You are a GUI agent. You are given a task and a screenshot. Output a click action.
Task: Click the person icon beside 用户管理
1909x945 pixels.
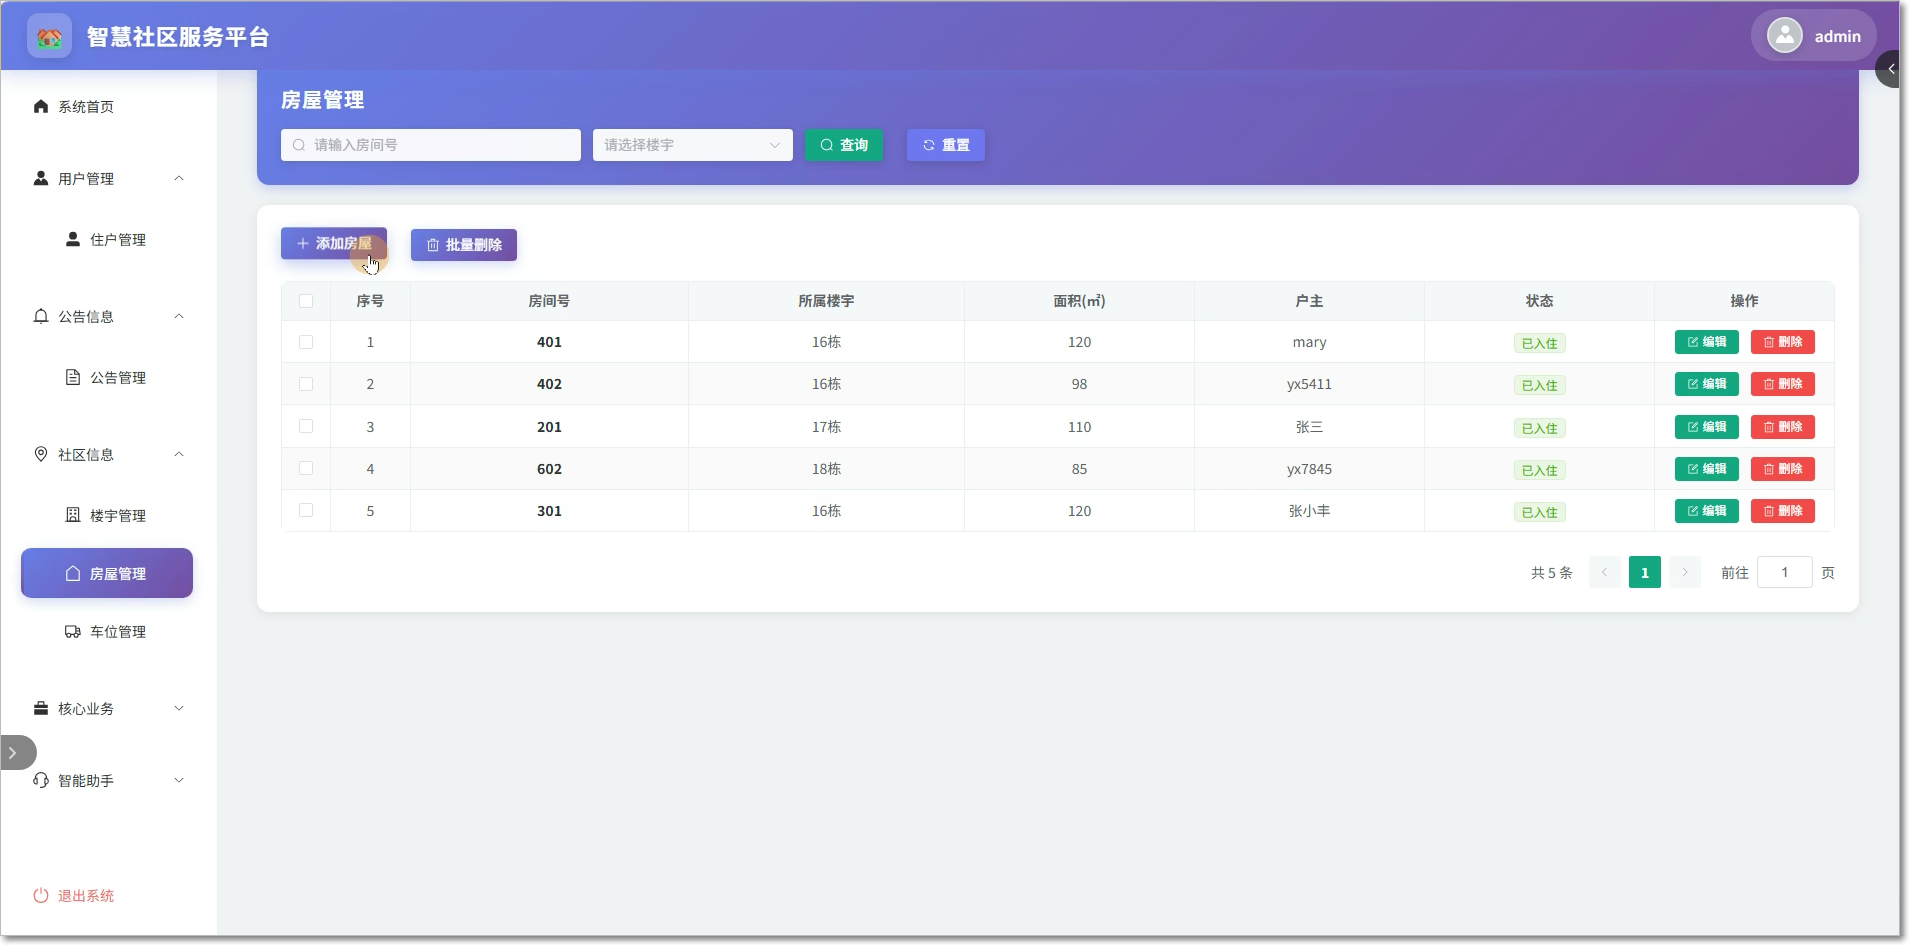[x=41, y=178]
